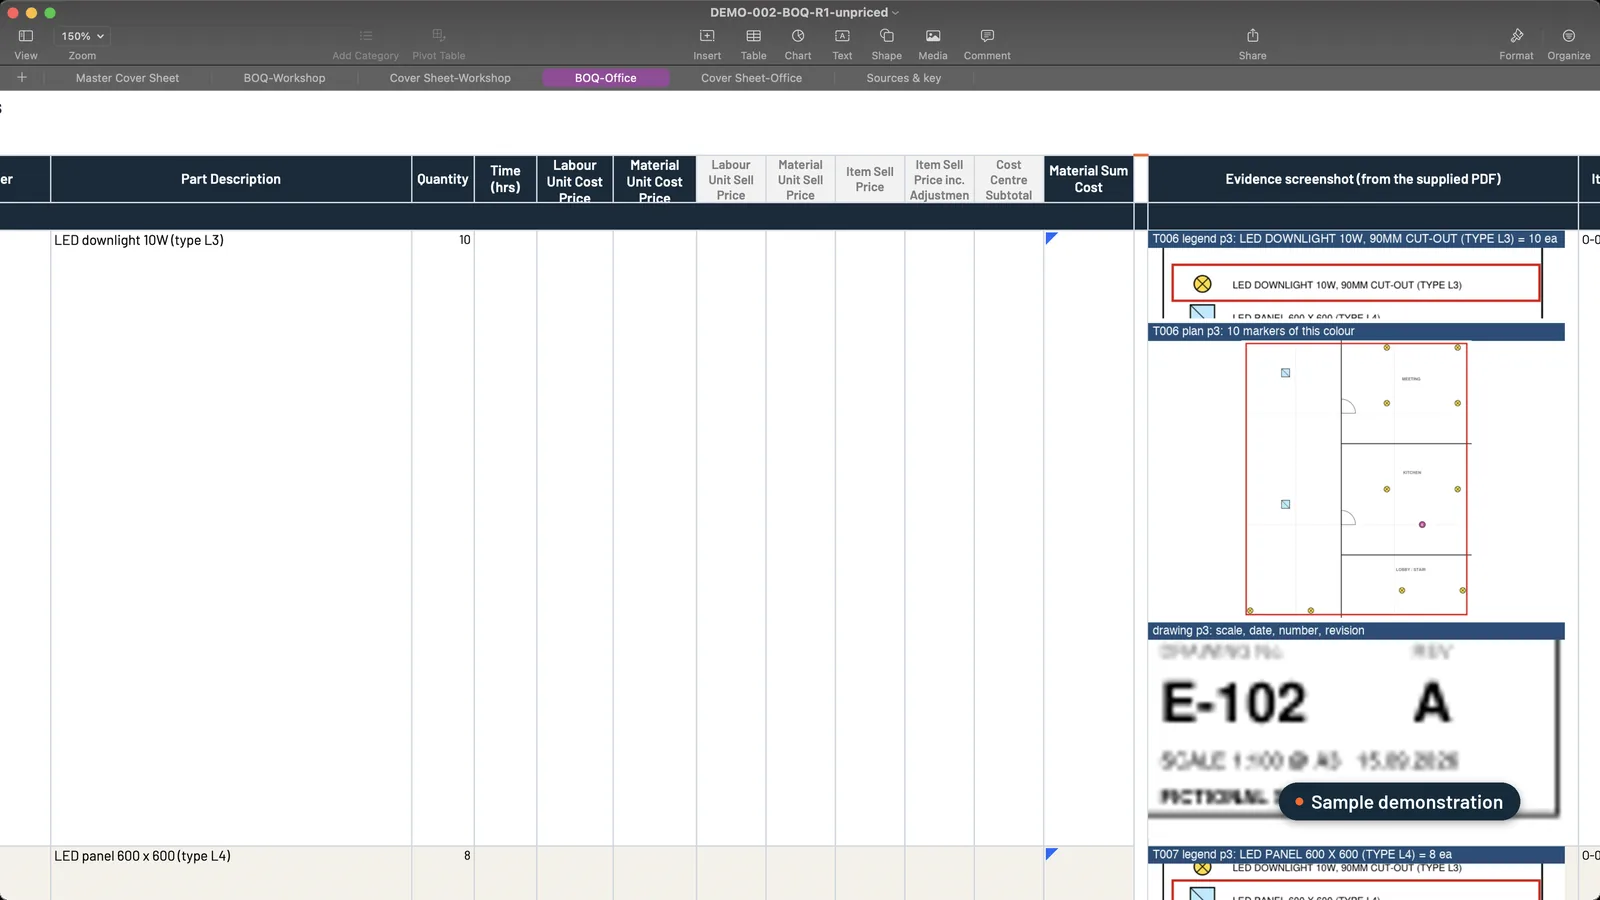This screenshot has height=900, width=1600.
Task: Go to the Sources & key tab
Action: click(x=904, y=78)
